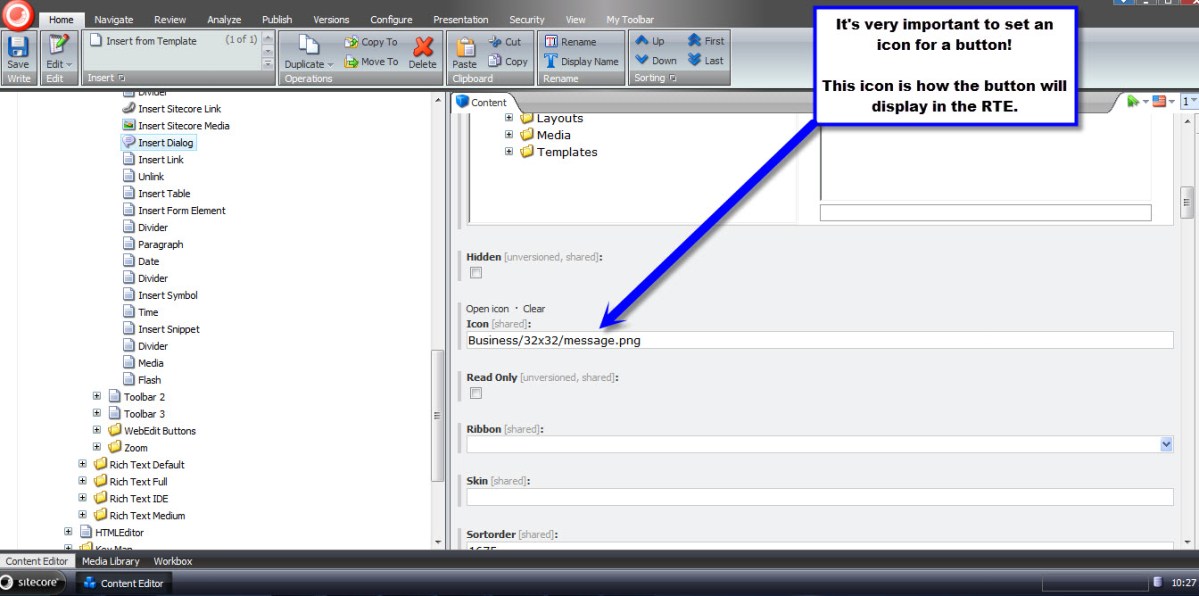Click the Clear link above Icon field
The width and height of the screenshot is (1199, 596).
pyautogui.click(x=534, y=309)
